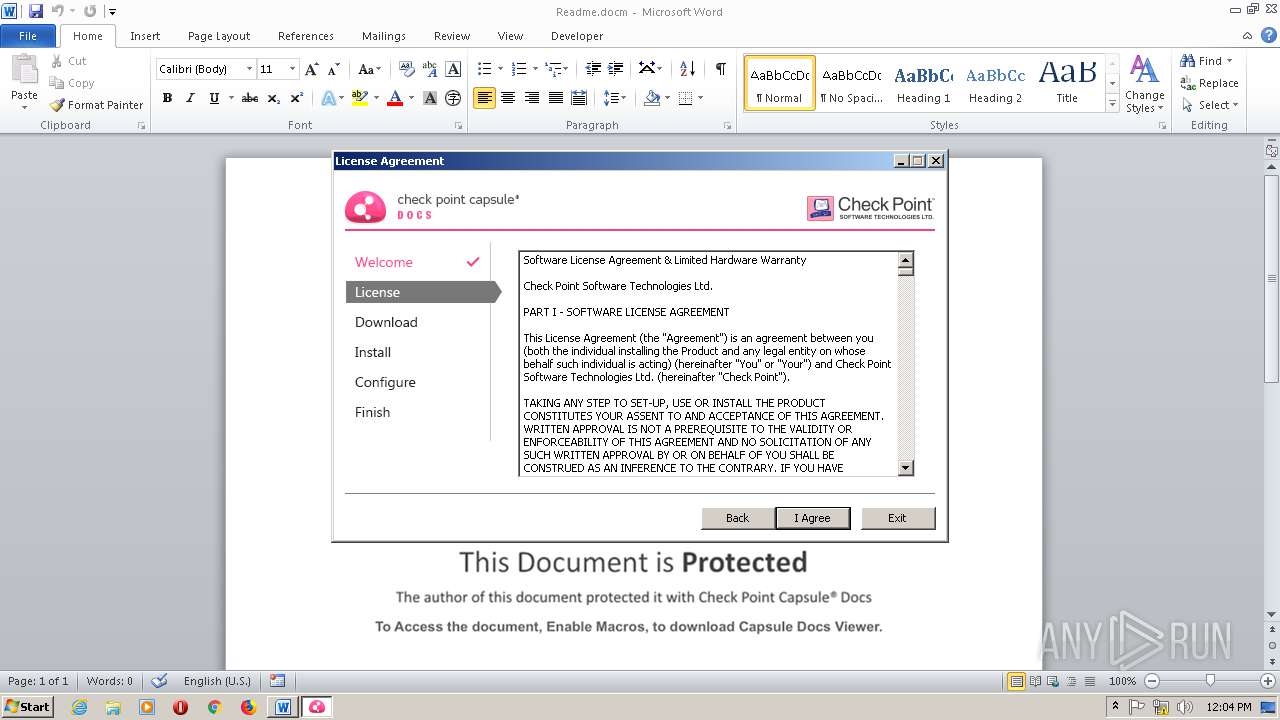Open the font name dropdown

pos(249,69)
